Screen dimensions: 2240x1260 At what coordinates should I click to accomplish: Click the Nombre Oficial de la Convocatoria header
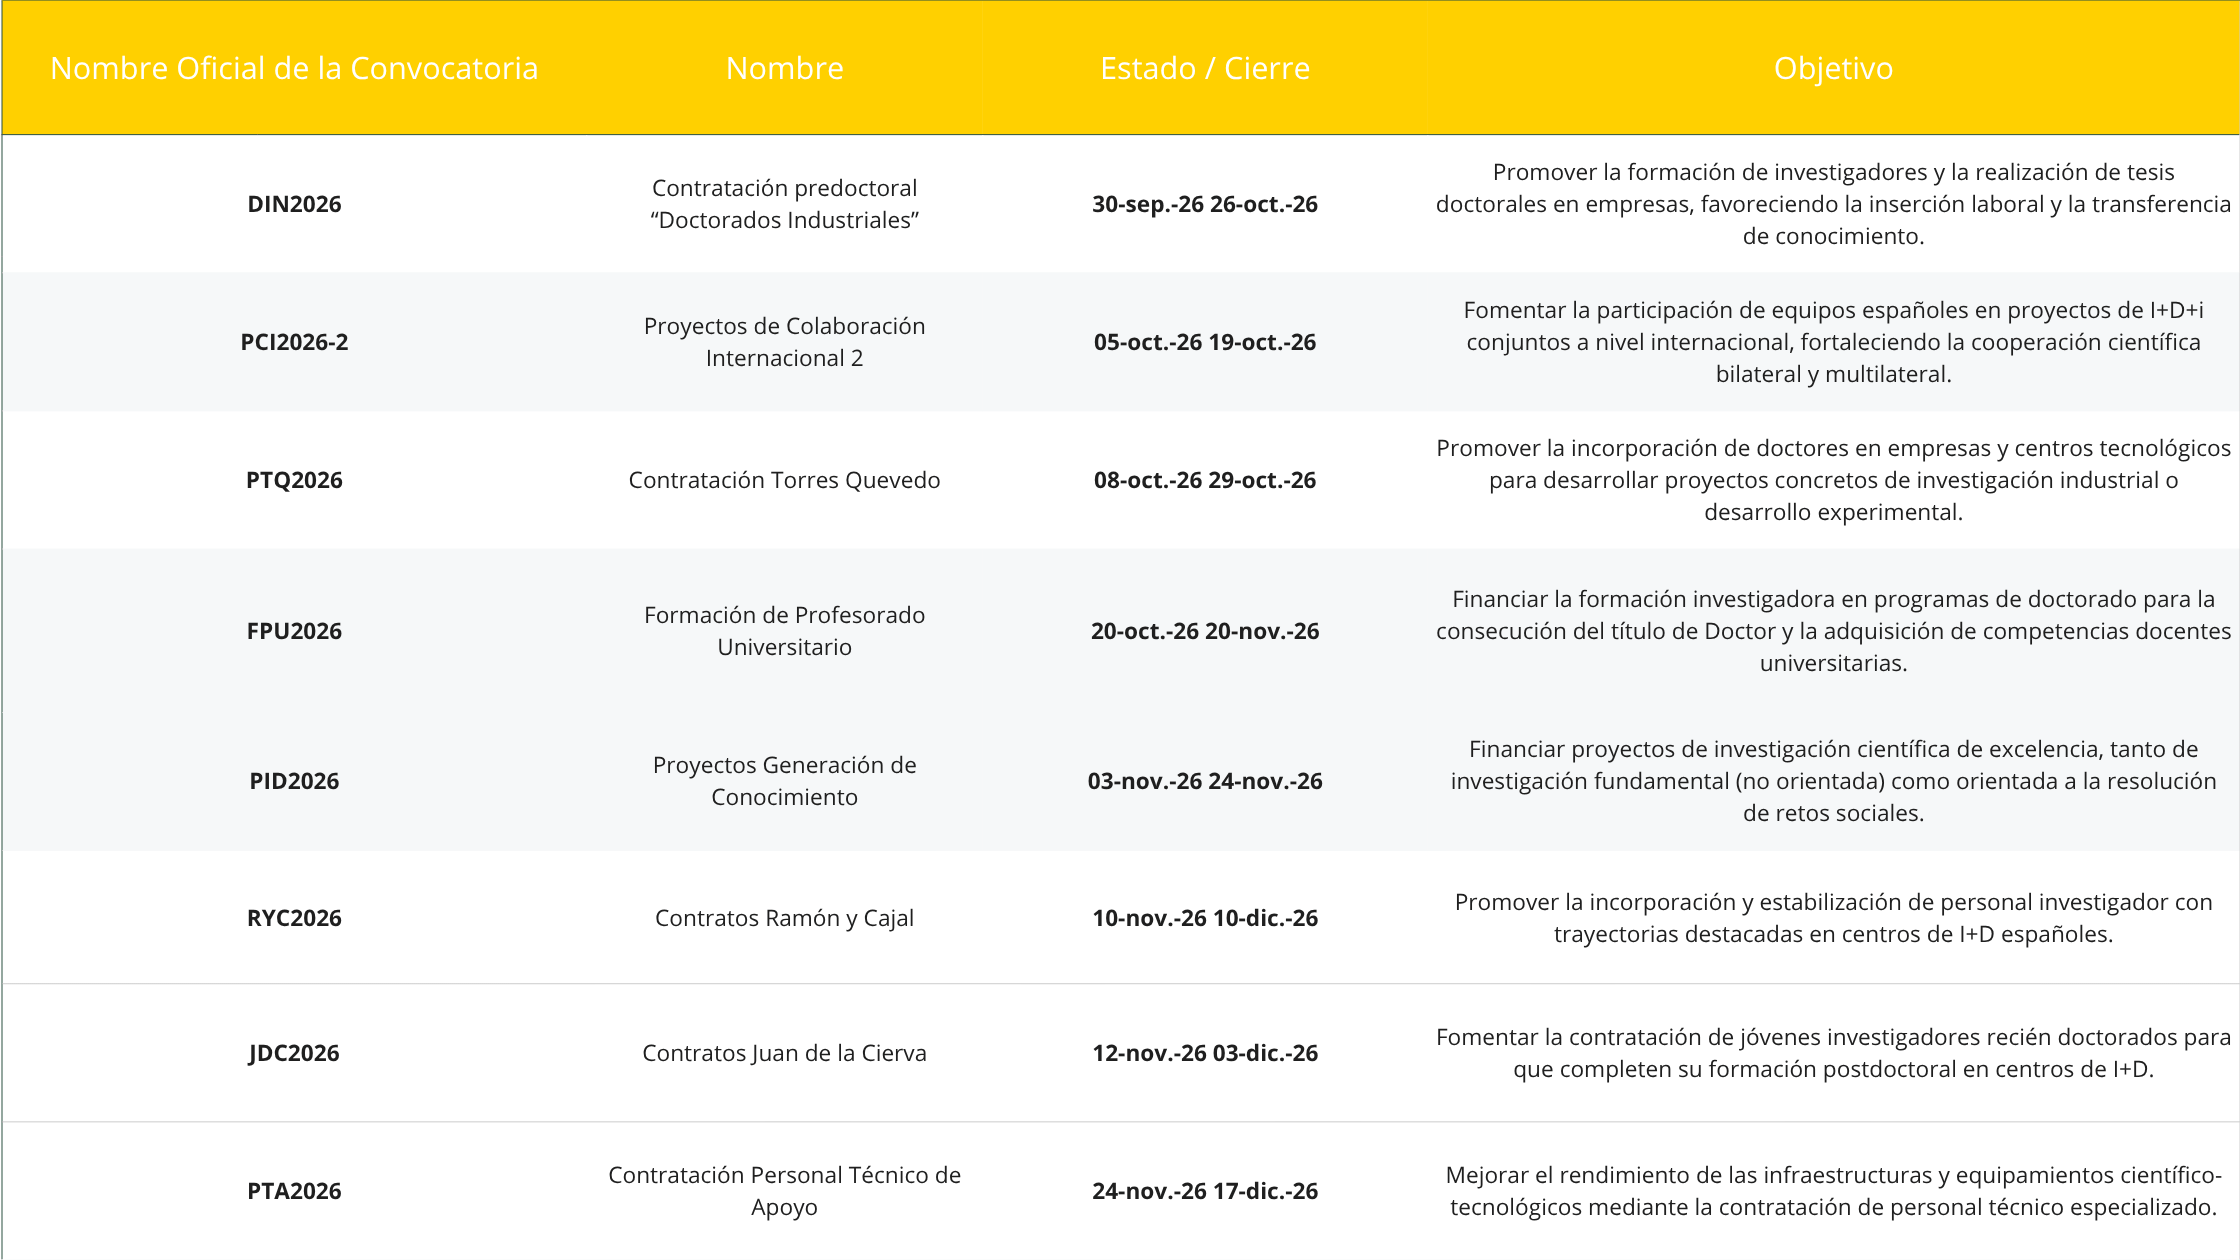coord(294,68)
